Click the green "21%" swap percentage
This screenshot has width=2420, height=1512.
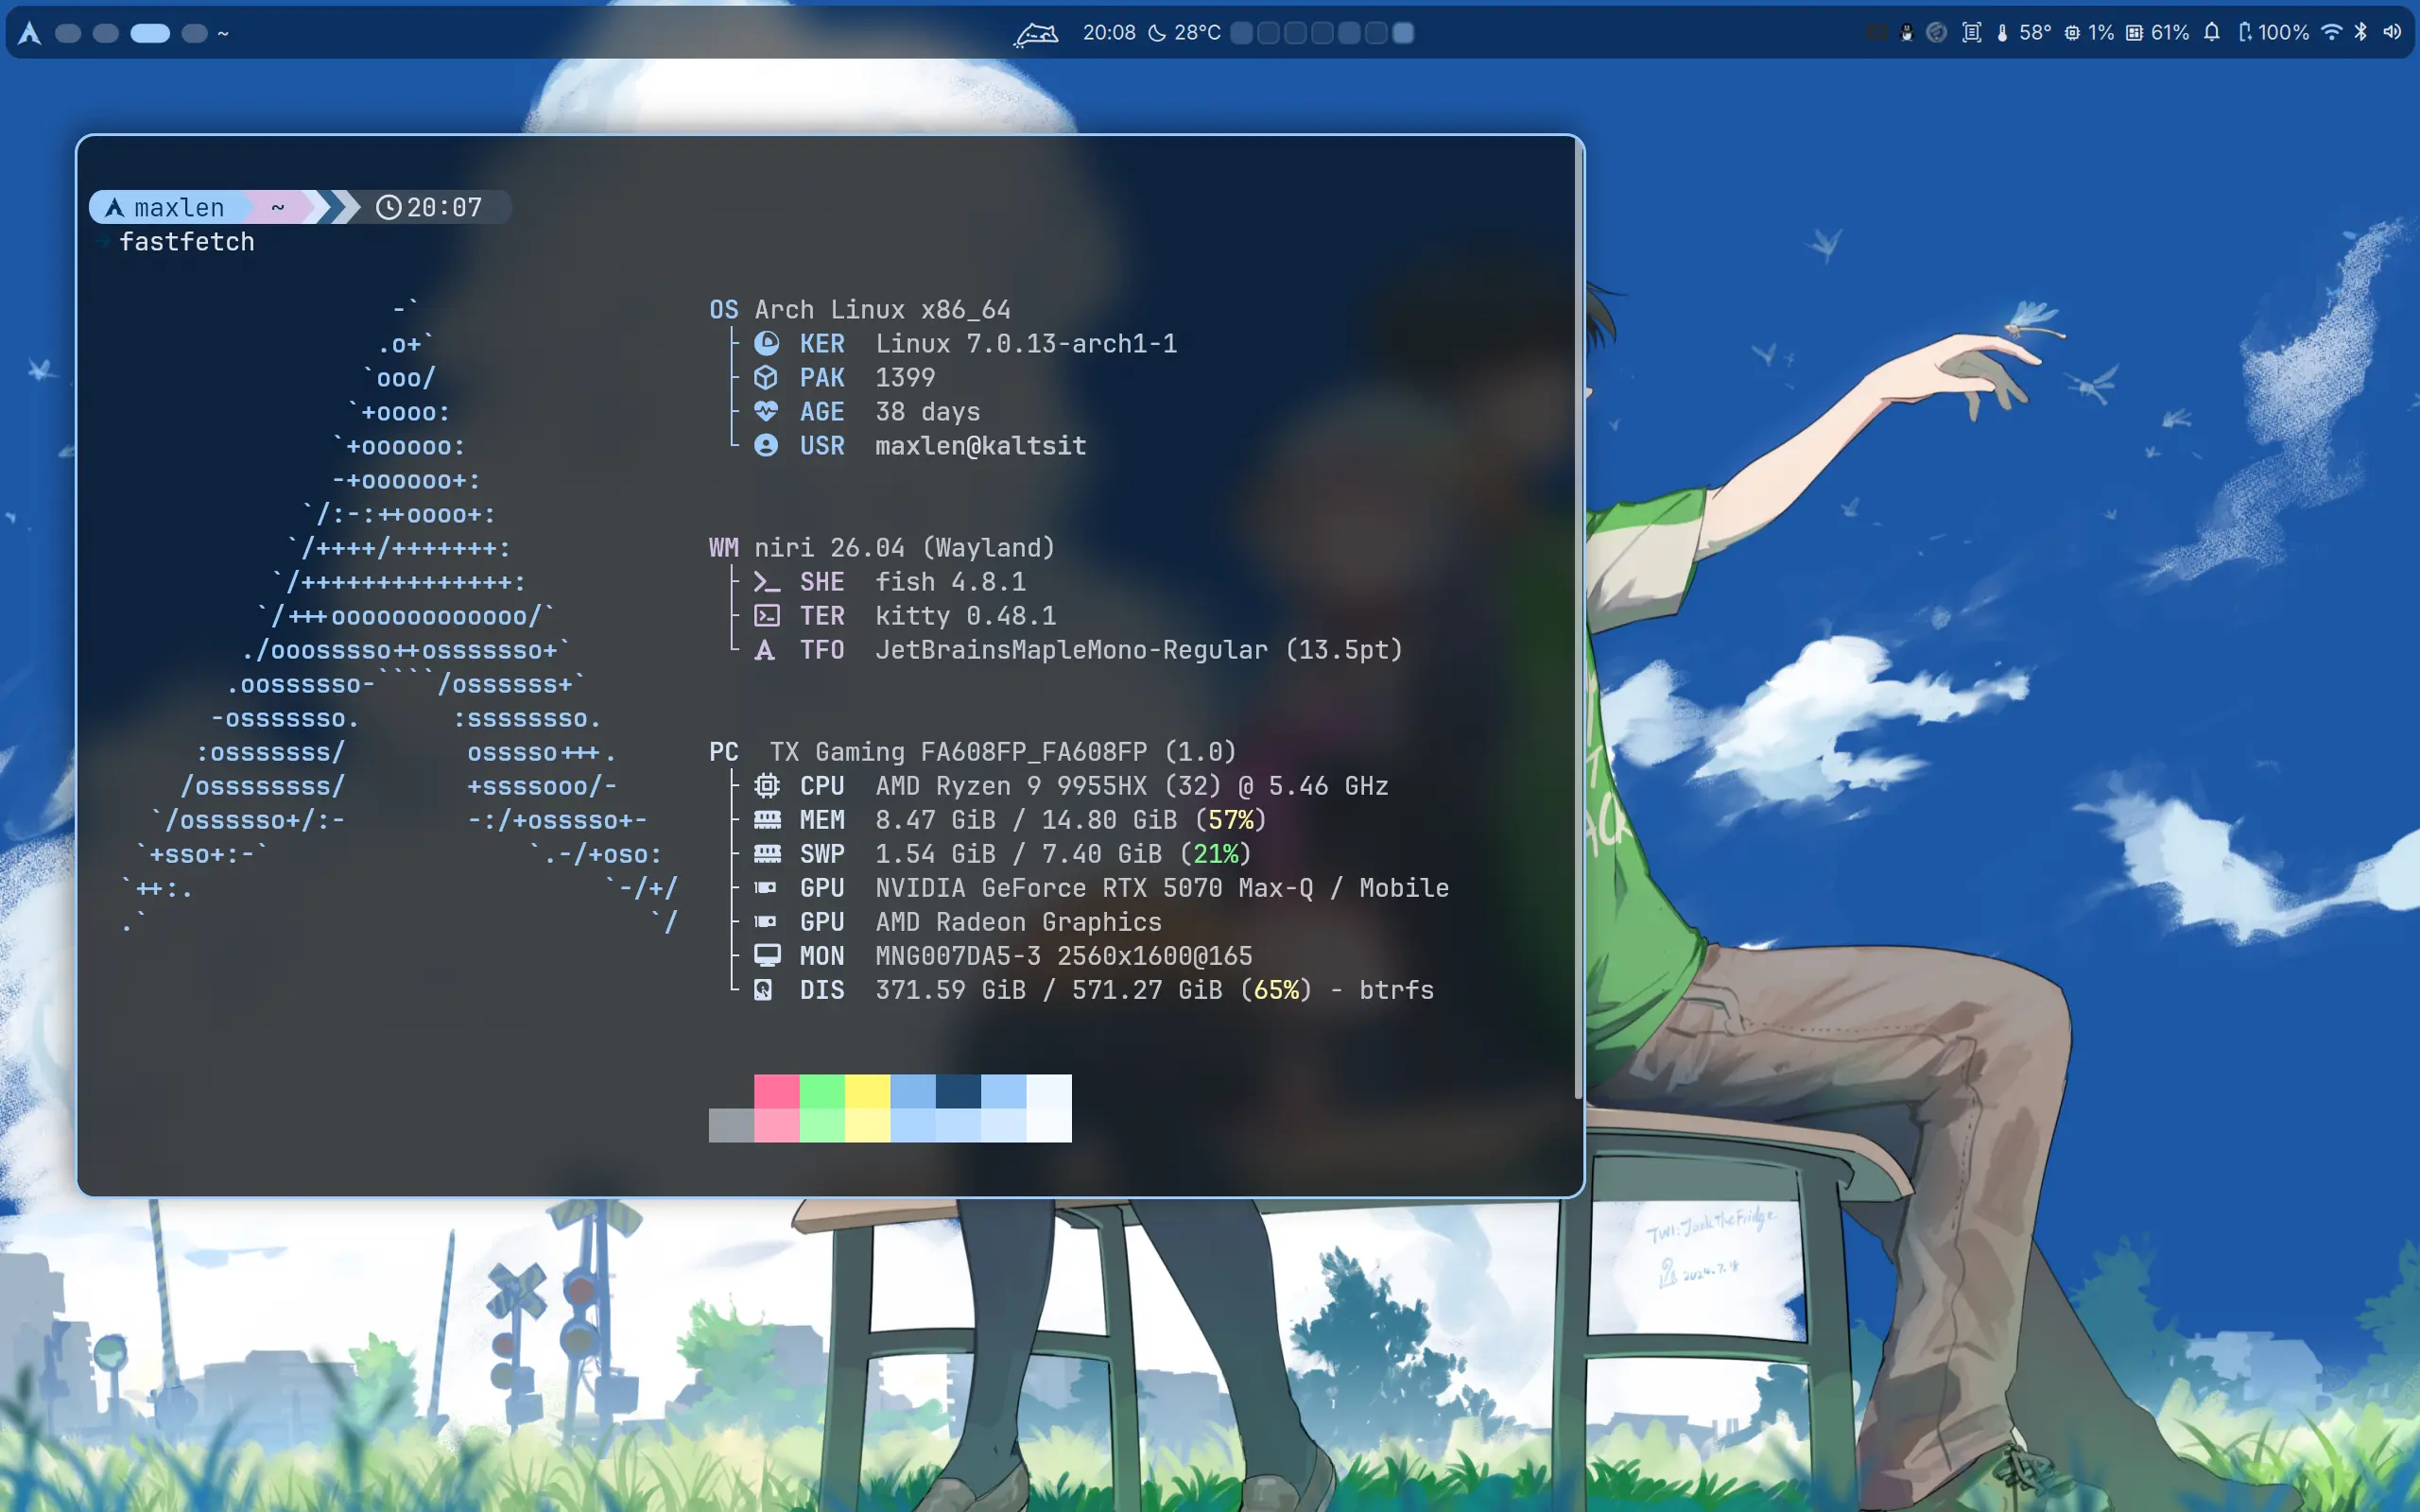pyautogui.click(x=1216, y=854)
